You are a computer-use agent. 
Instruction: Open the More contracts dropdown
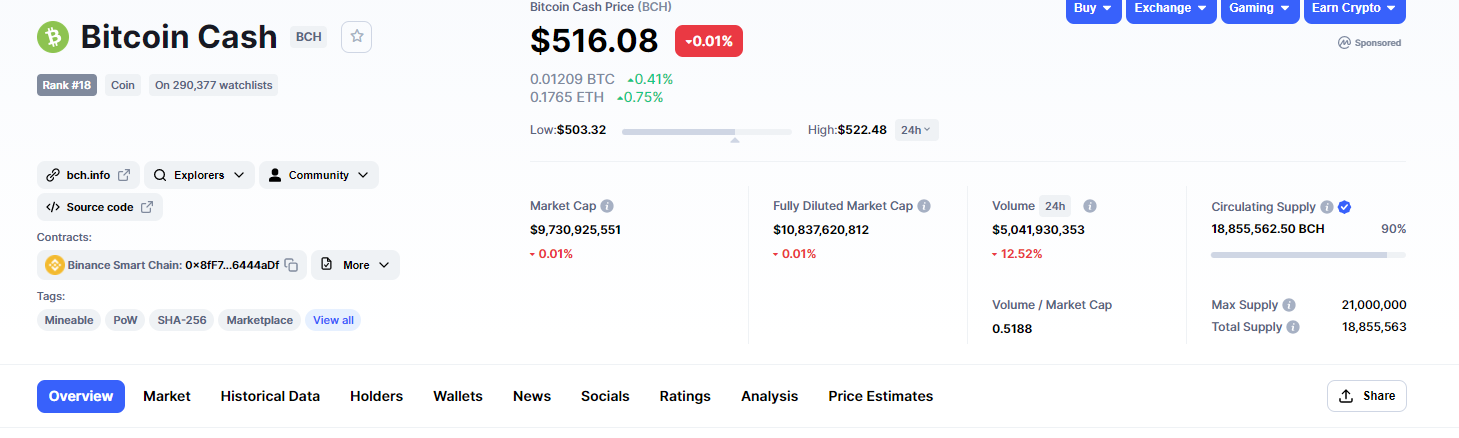(355, 265)
